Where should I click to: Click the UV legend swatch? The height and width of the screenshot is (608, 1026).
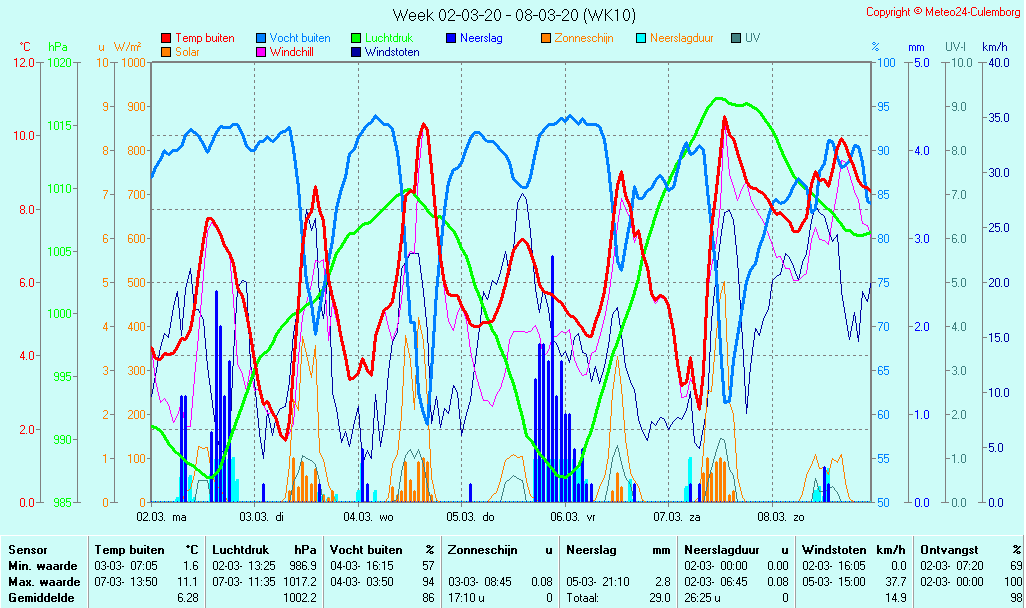(x=736, y=38)
